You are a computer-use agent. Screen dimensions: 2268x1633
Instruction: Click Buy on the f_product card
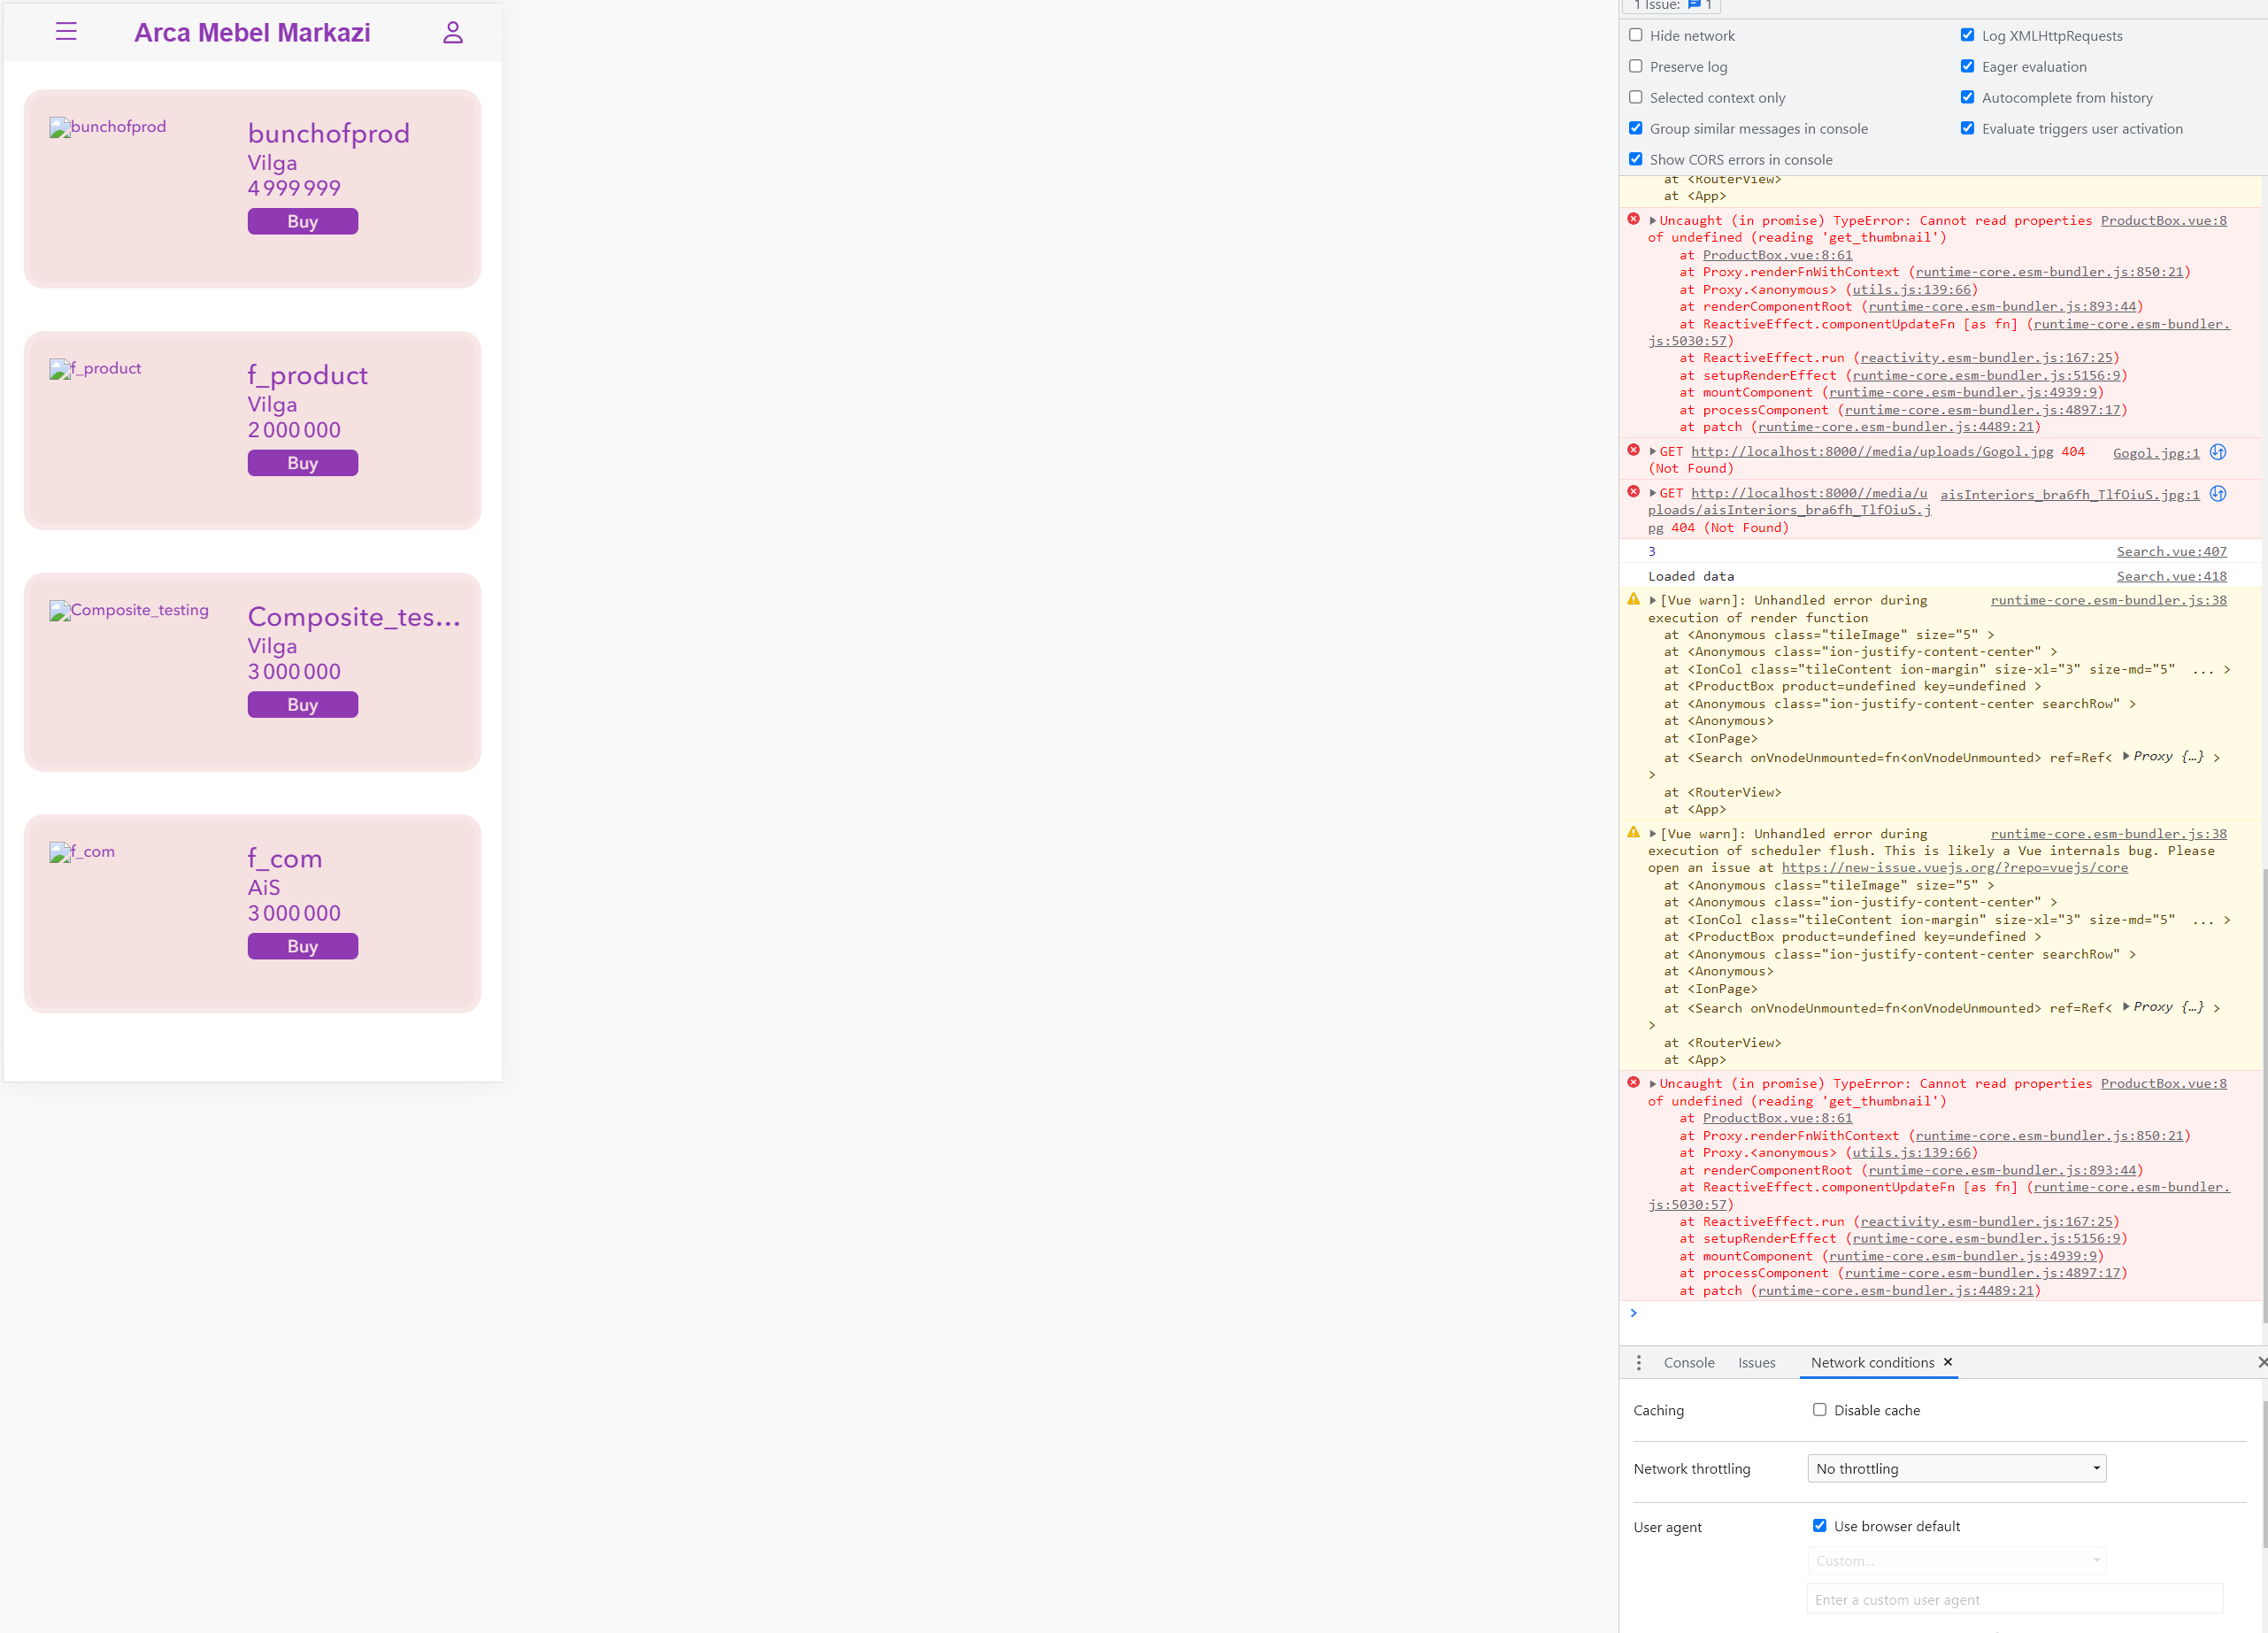pyautogui.click(x=302, y=462)
